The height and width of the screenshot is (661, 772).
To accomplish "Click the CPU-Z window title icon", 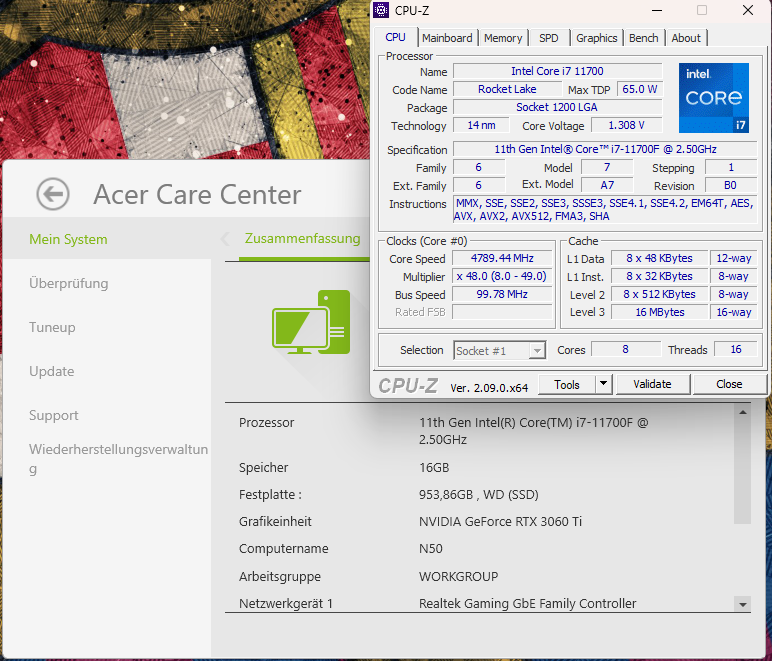I will [x=381, y=10].
